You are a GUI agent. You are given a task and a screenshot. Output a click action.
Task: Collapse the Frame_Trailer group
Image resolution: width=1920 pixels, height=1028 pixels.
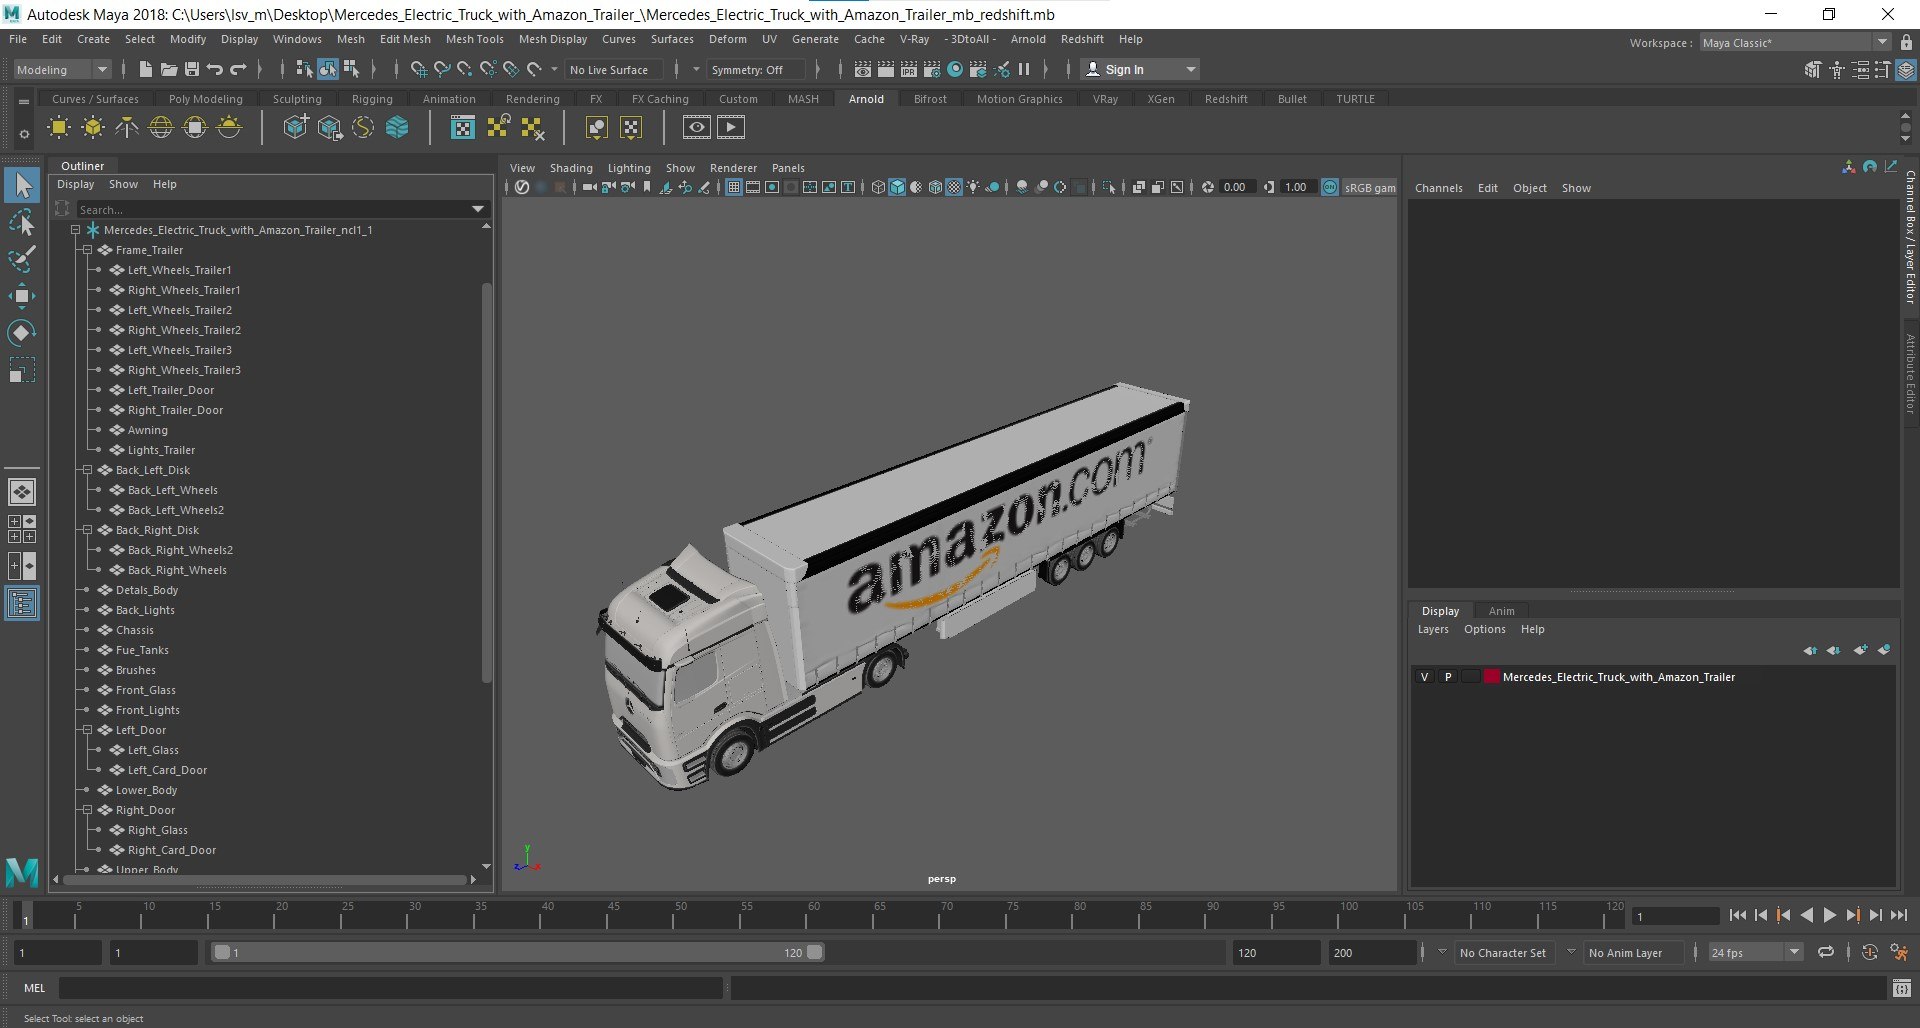pyautogui.click(x=87, y=250)
